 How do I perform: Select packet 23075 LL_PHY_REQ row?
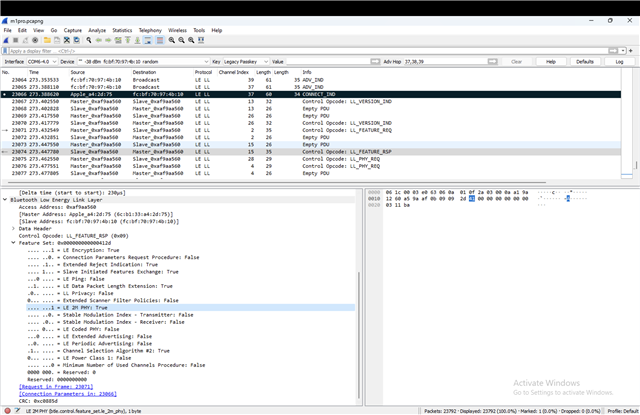point(311,159)
